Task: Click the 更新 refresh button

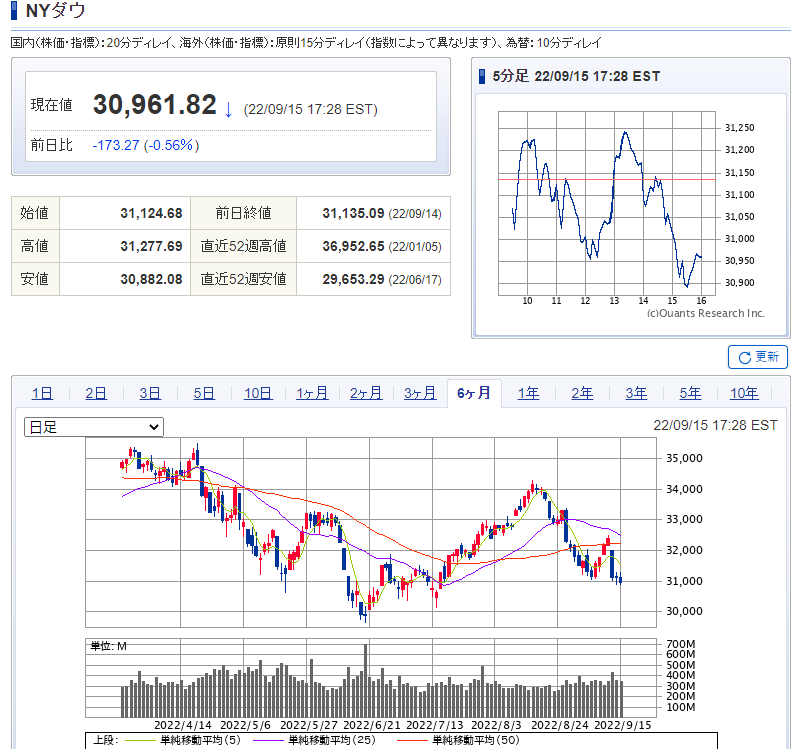Action: point(757,357)
